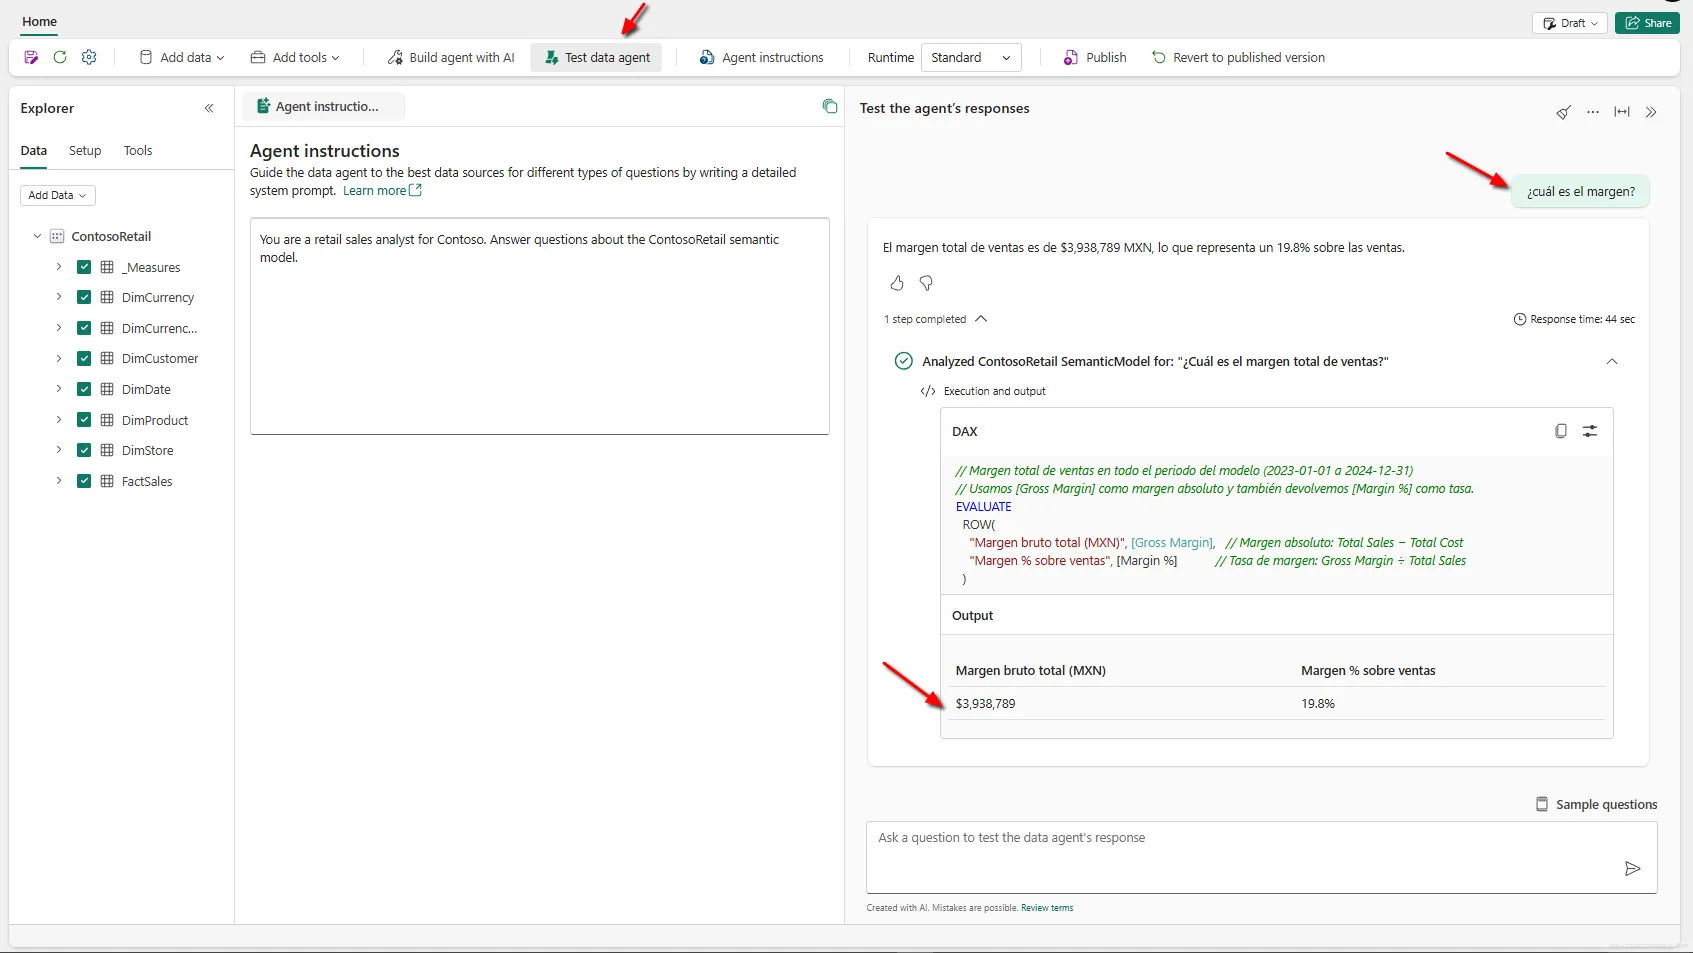Click the ContosoRetail semantic model icon
This screenshot has width=1693, height=953.
coord(57,237)
